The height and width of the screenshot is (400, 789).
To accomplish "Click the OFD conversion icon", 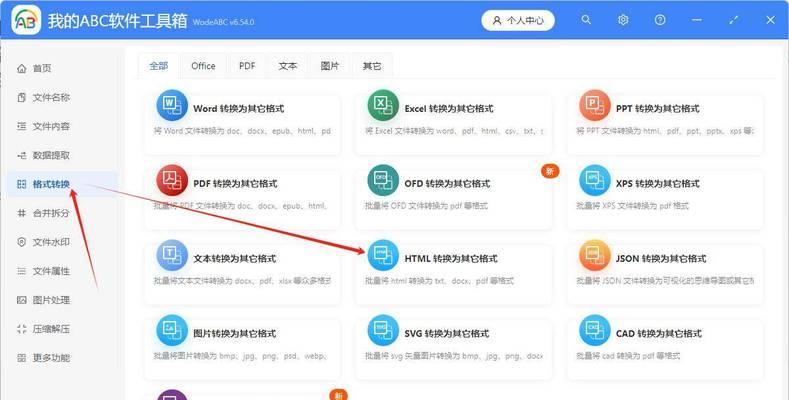I will tap(383, 180).
